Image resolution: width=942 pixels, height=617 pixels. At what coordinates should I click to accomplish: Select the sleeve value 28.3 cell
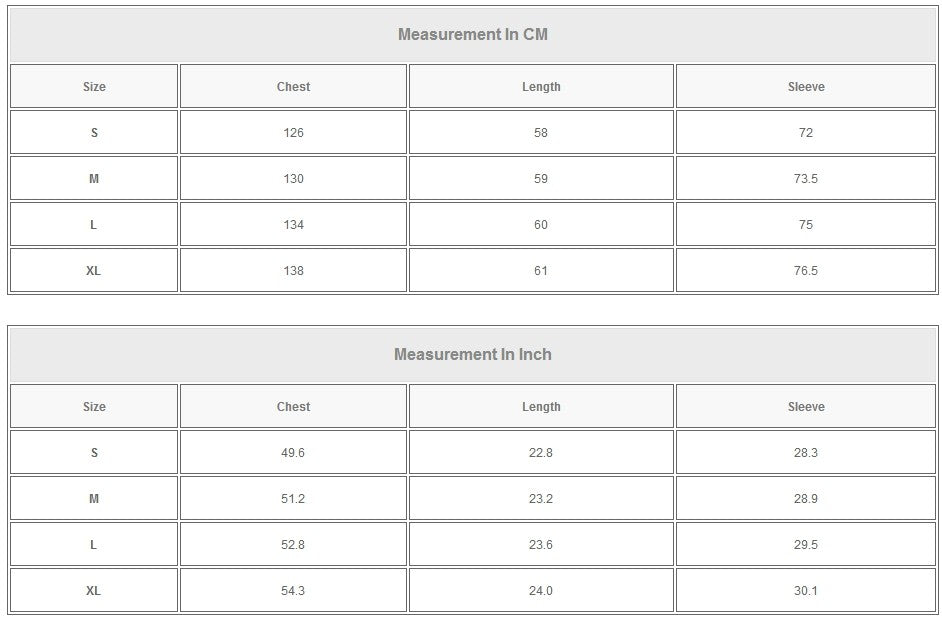pos(806,453)
